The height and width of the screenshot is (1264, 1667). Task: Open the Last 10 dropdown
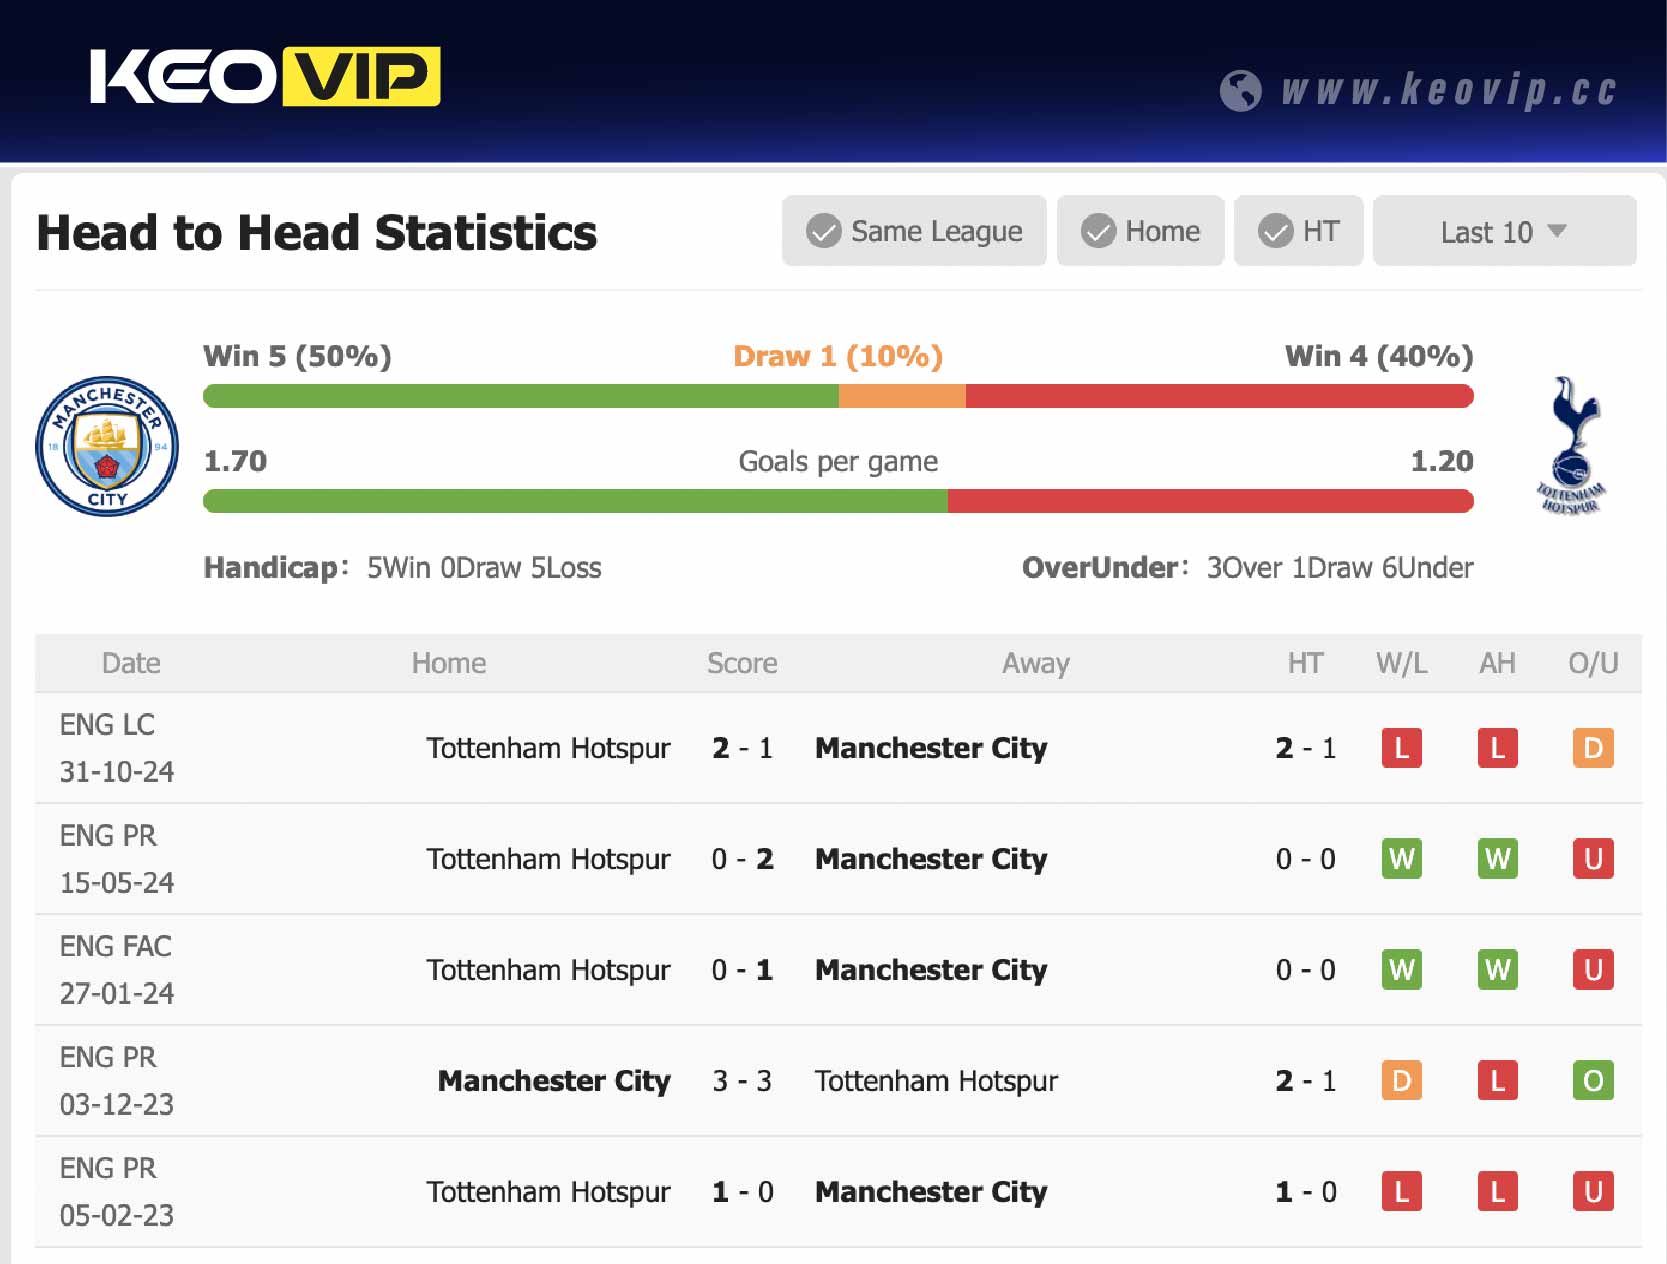point(1503,232)
